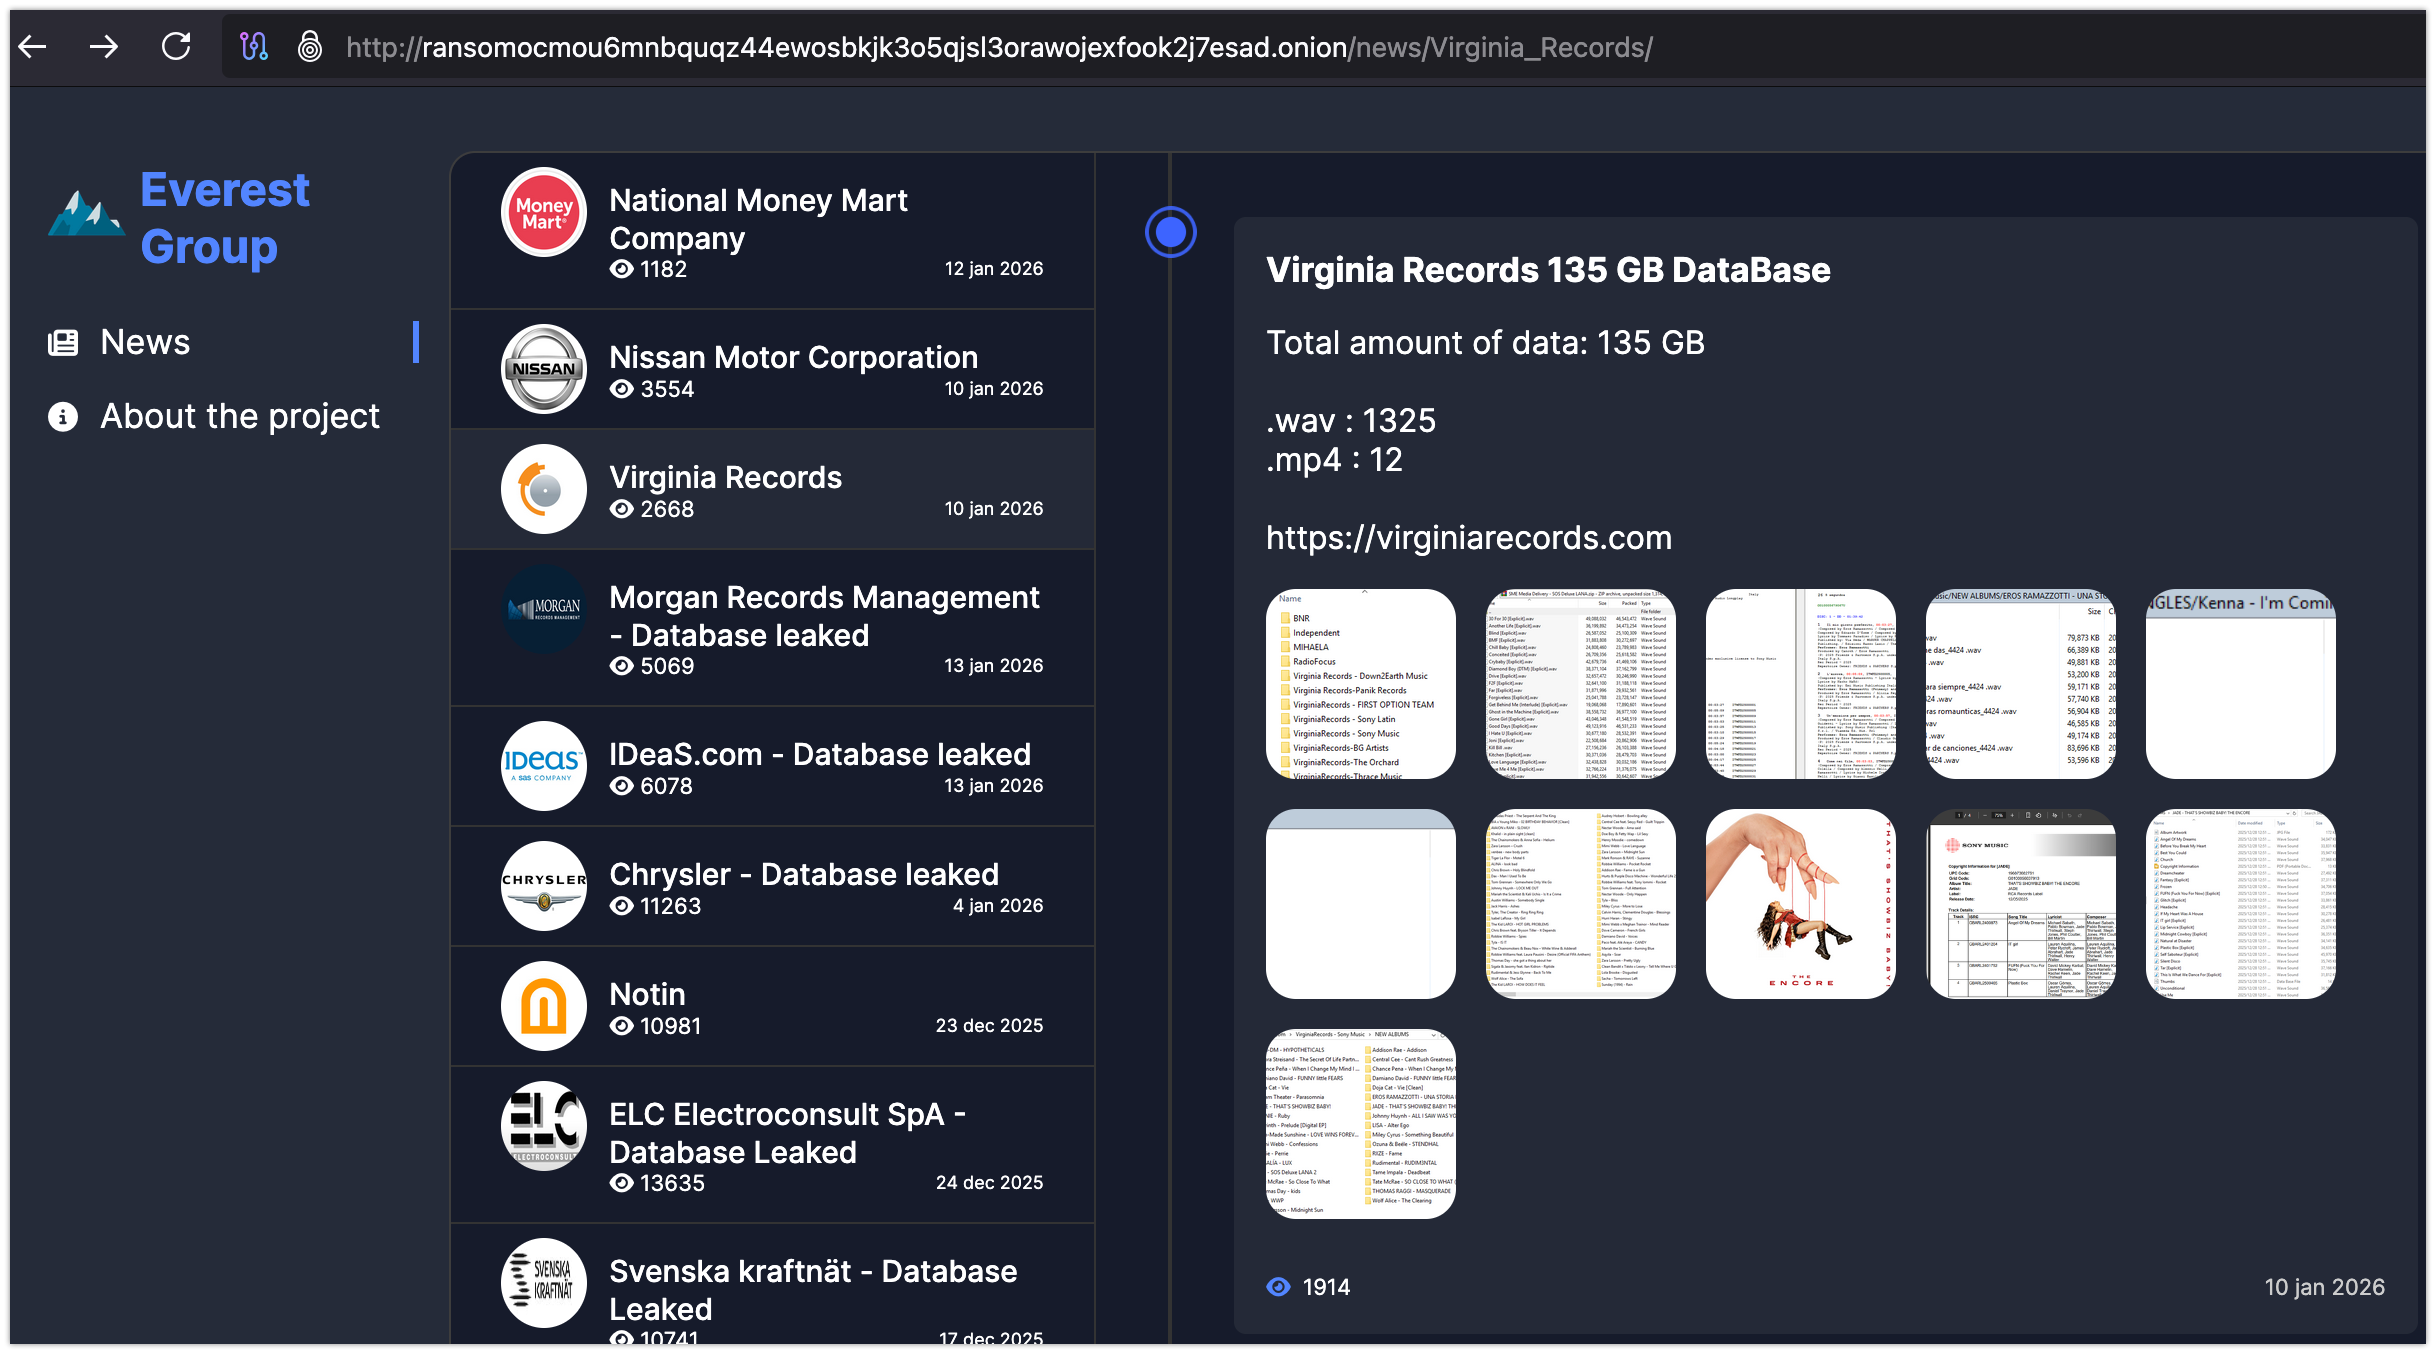Open the Kenna I'm Coming thumbnail

tap(2241, 684)
